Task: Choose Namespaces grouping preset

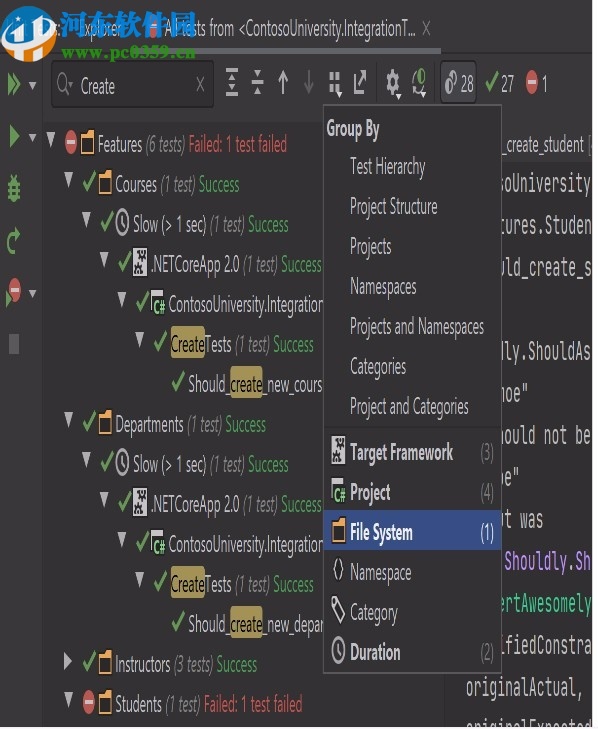Action: tap(383, 287)
